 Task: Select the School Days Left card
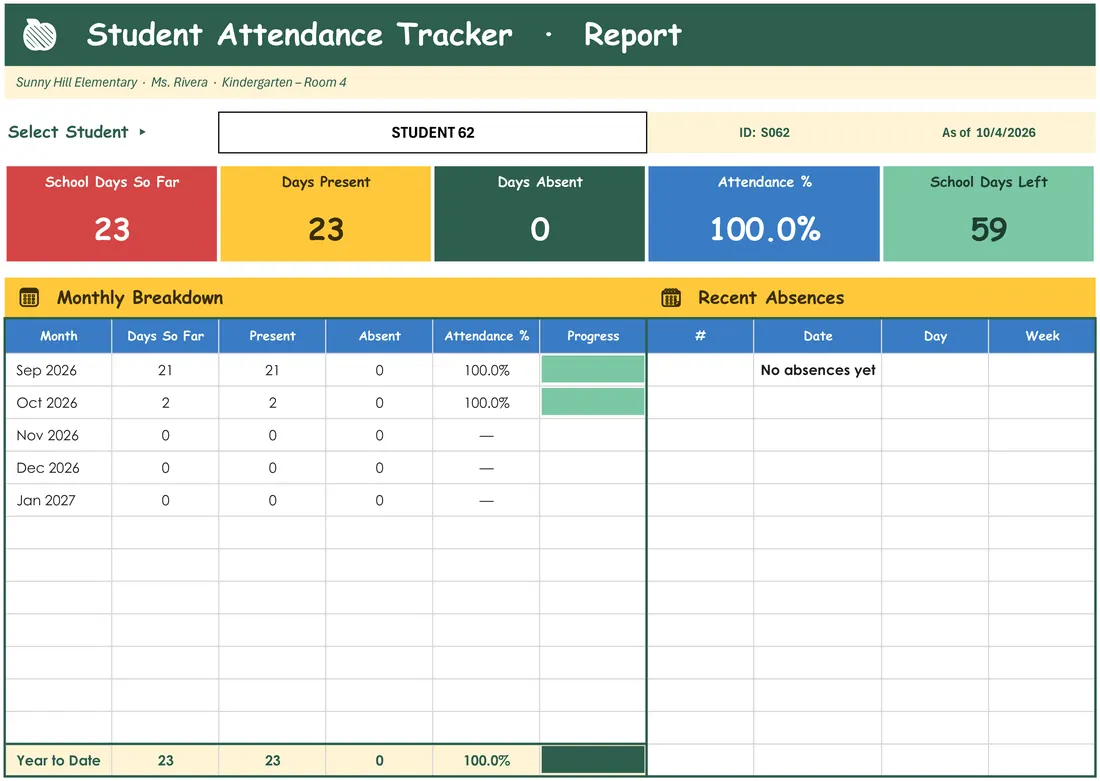coord(988,214)
